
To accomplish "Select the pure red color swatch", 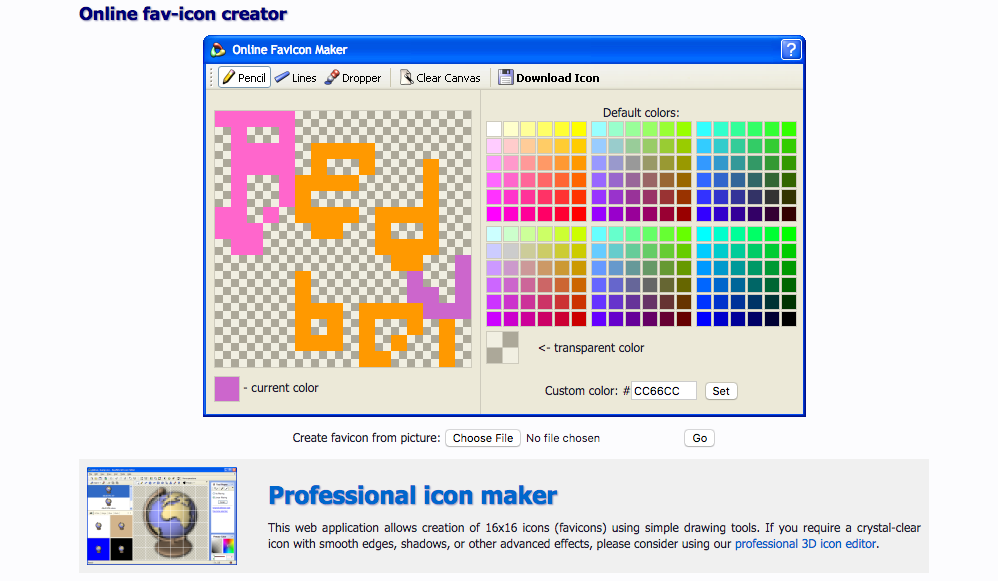I will click(578, 214).
